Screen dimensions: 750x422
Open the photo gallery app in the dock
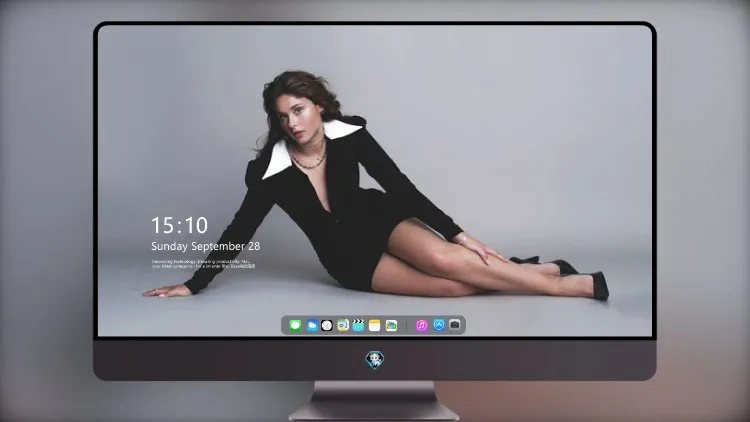[x=391, y=325]
